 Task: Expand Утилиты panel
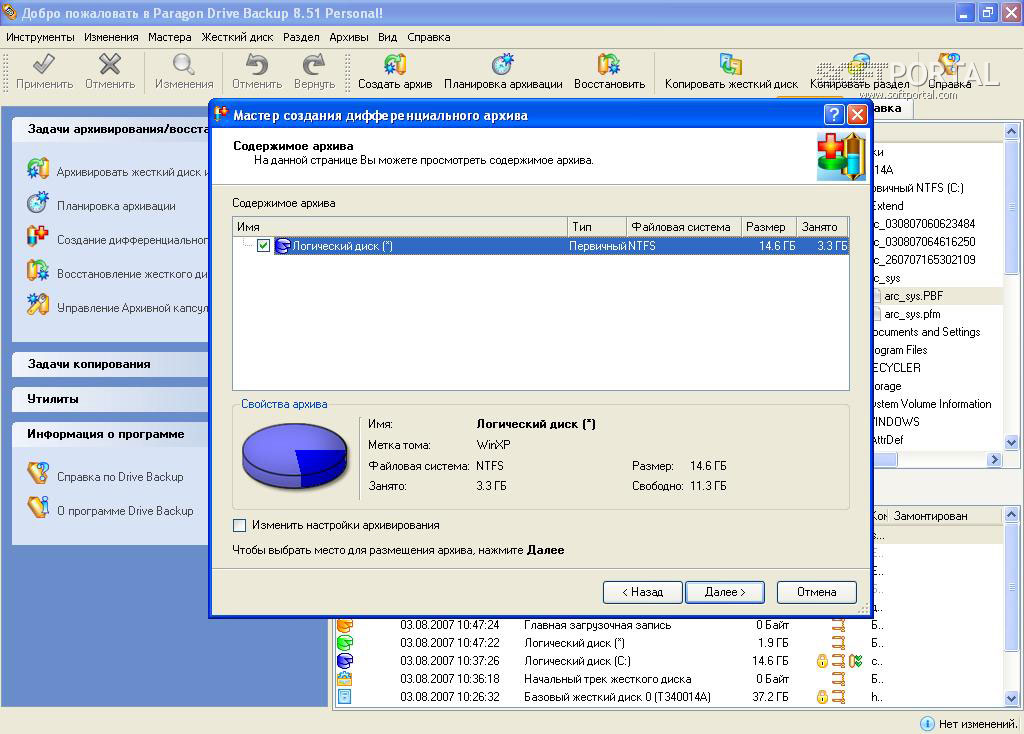click(110, 398)
